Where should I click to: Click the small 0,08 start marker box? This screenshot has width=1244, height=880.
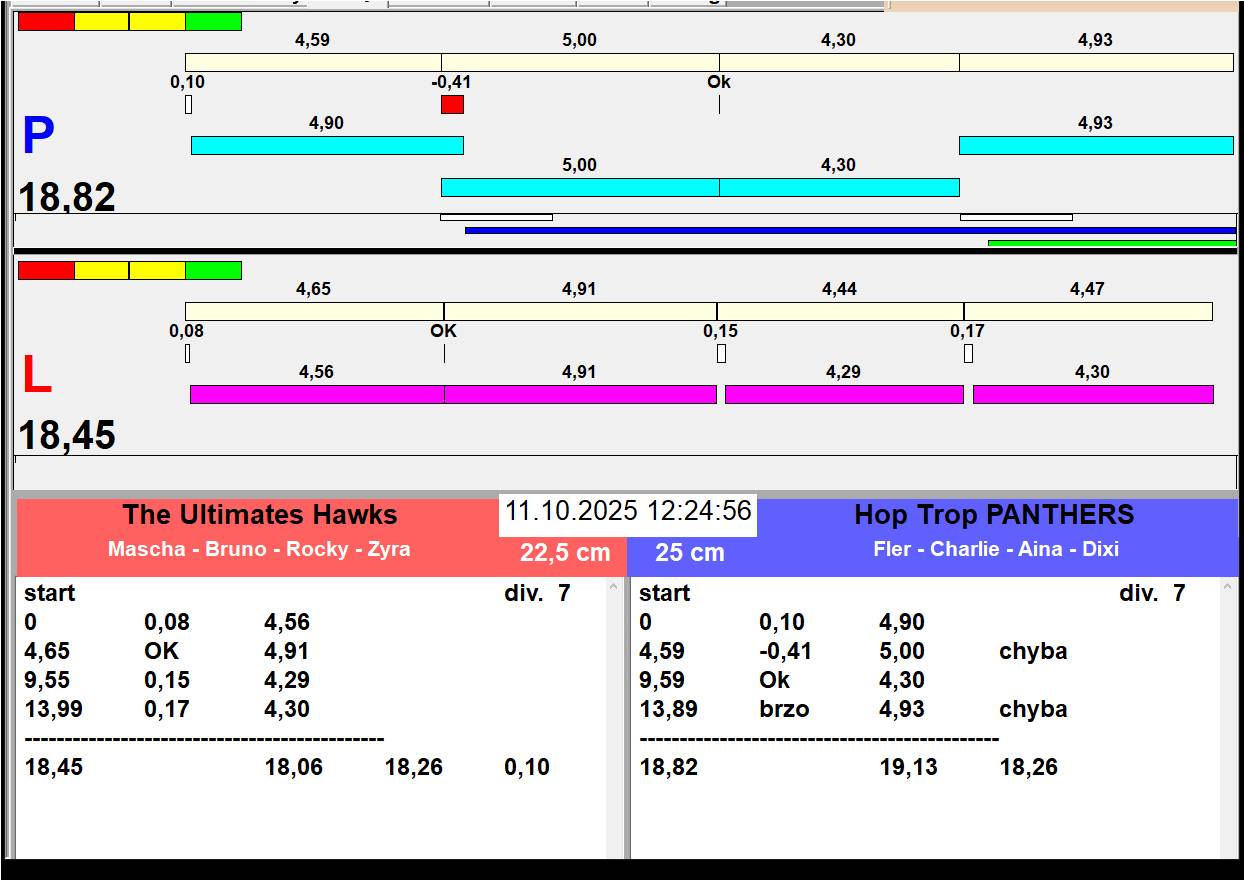point(187,353)
